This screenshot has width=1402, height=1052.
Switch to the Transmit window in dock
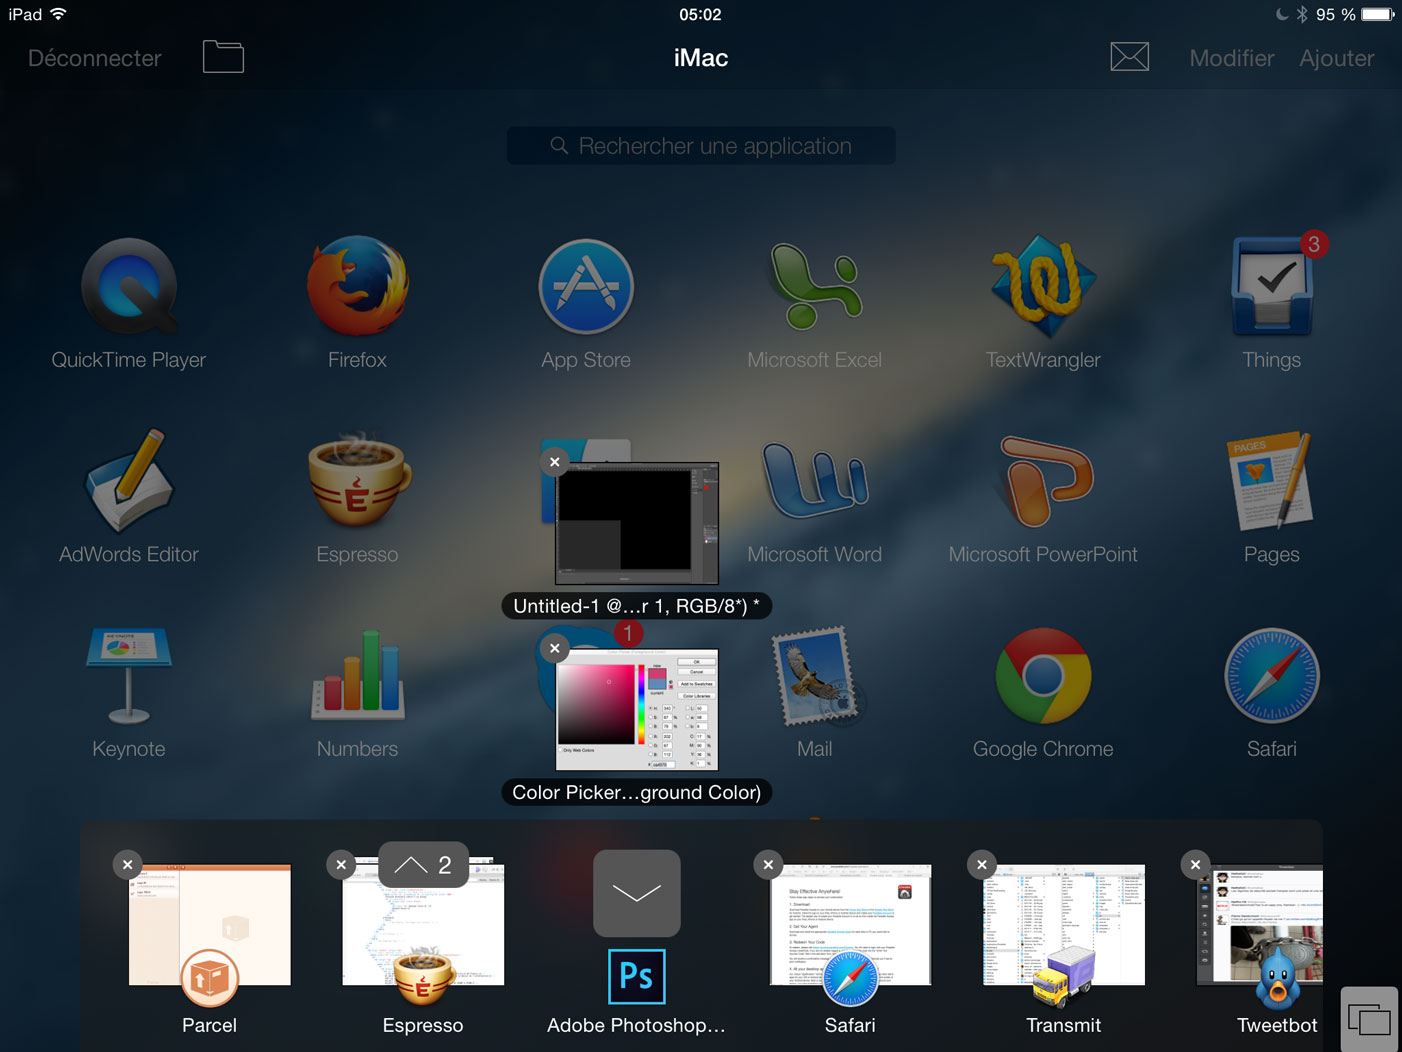1064,925
